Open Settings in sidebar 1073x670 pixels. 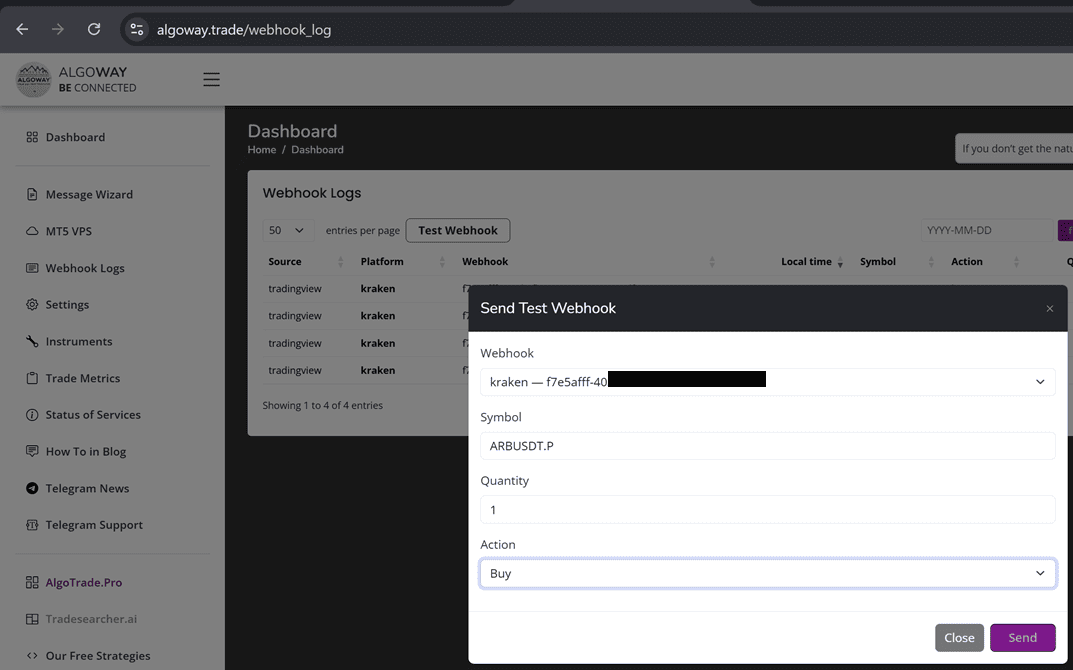pos(67,305)
